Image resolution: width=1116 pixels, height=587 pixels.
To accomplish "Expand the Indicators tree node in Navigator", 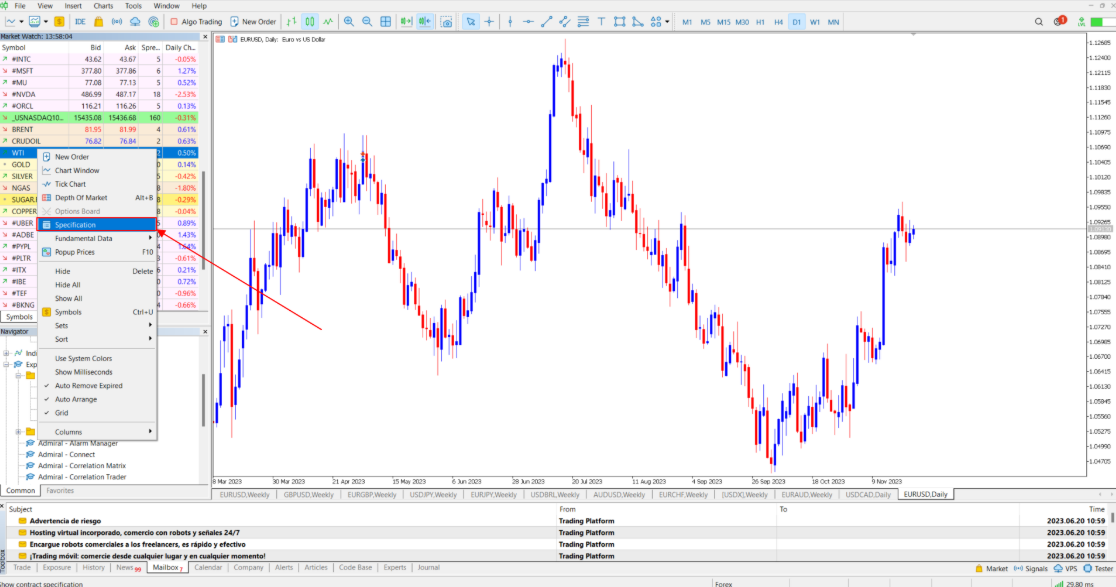I will click(x=6, y=353).
